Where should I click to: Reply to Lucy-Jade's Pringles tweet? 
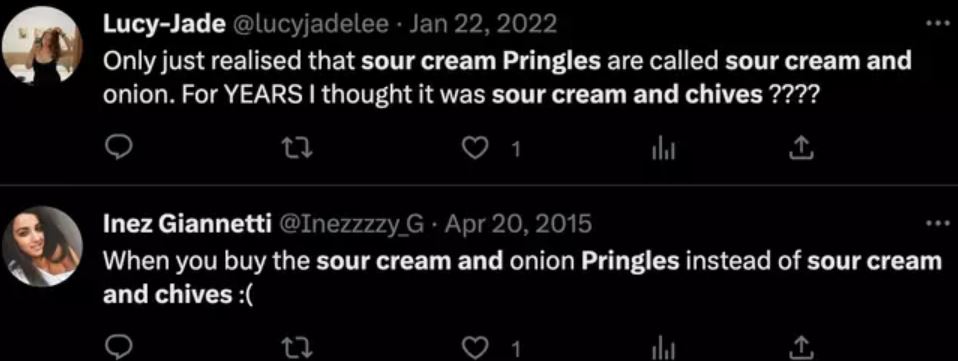point(116,148)
